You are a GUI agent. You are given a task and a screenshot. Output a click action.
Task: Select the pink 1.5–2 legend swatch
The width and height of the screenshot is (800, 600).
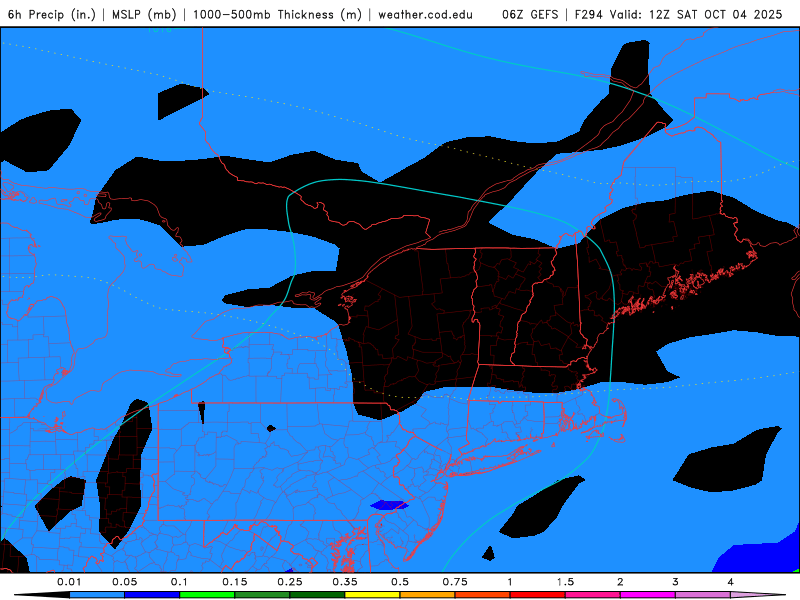(x=593, y=595)
